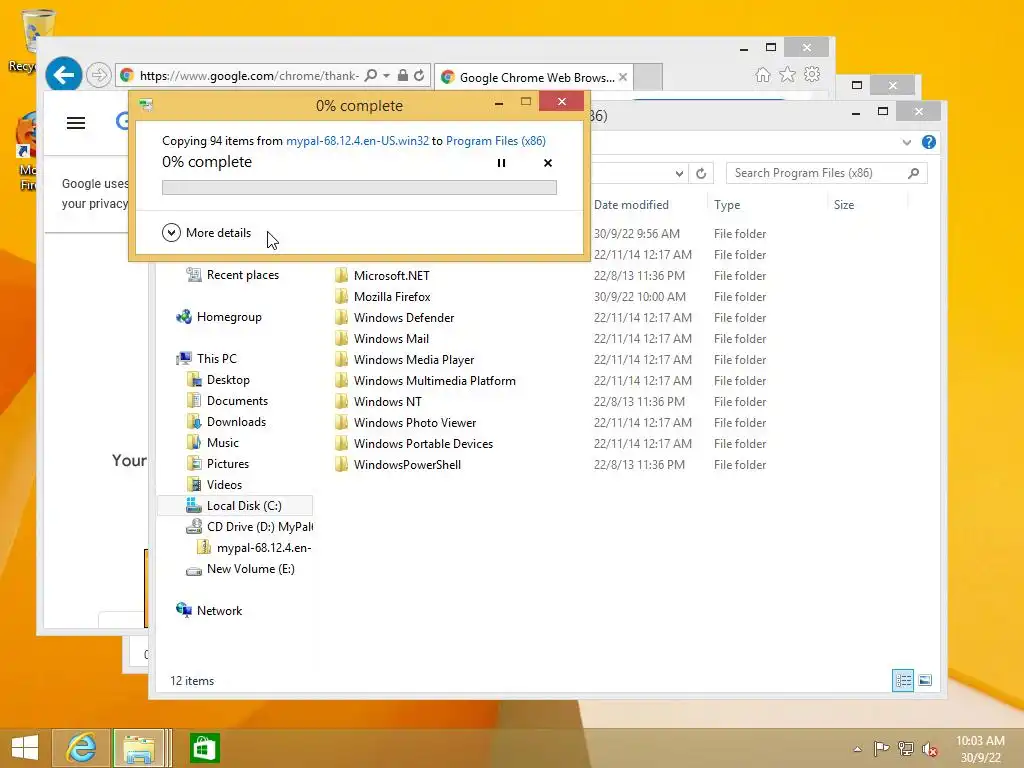Open New Volume (E:) drive
The width and height of the screenshot is (1024, 768).
tap(240, 569)
